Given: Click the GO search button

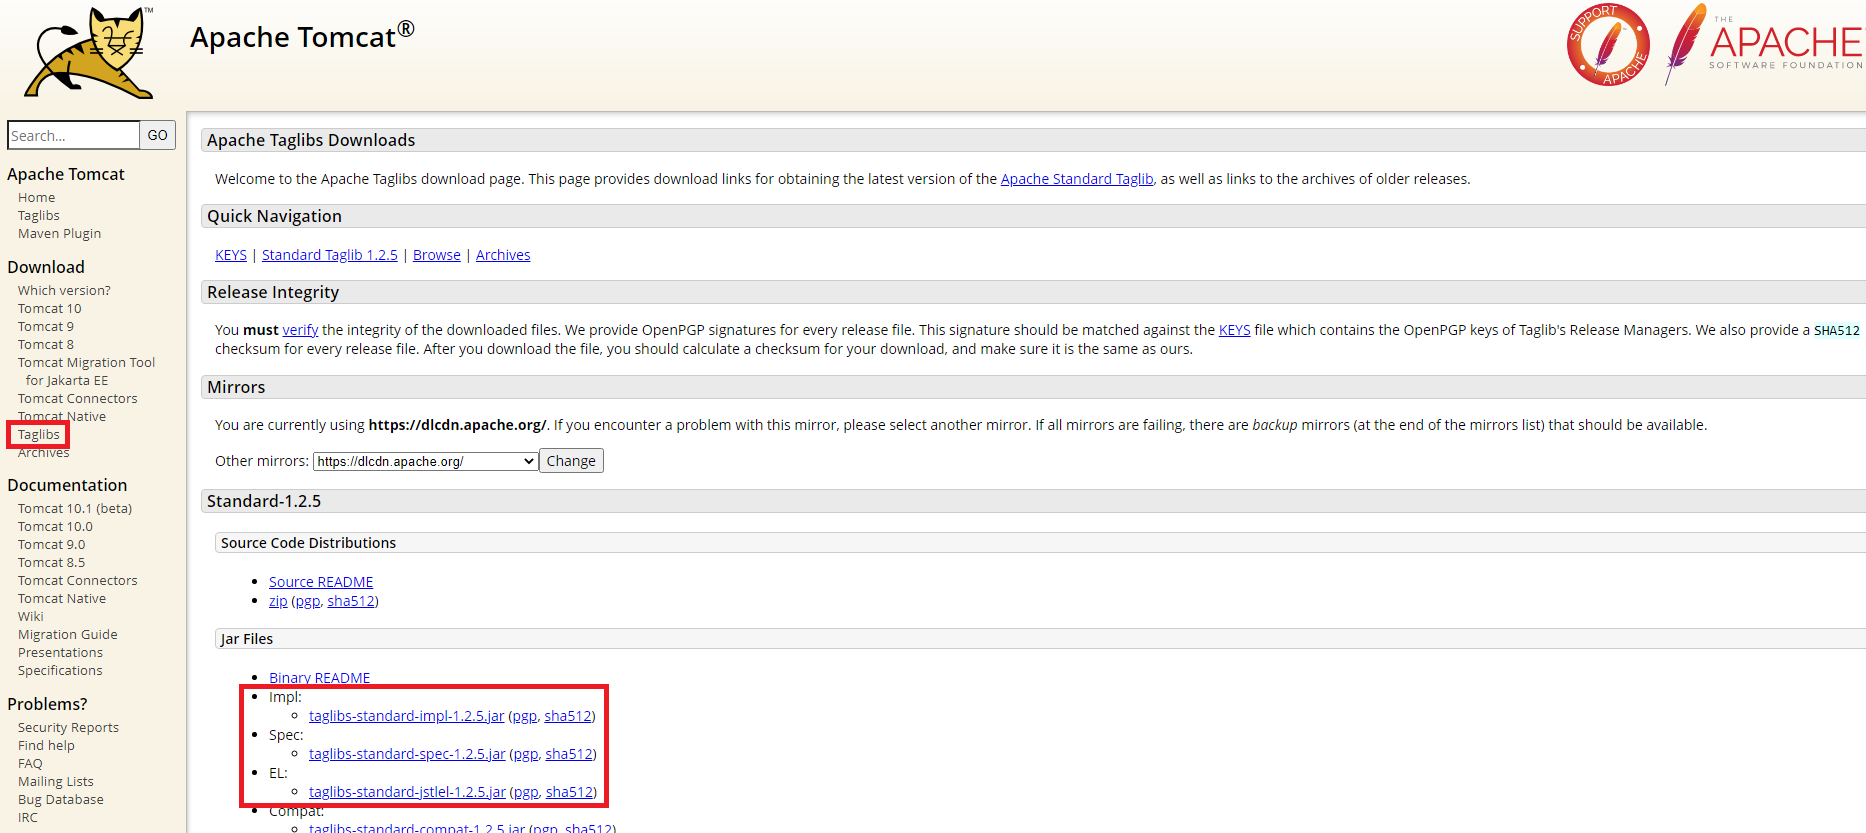Looking at the screenshot, I should click(158, 135).
